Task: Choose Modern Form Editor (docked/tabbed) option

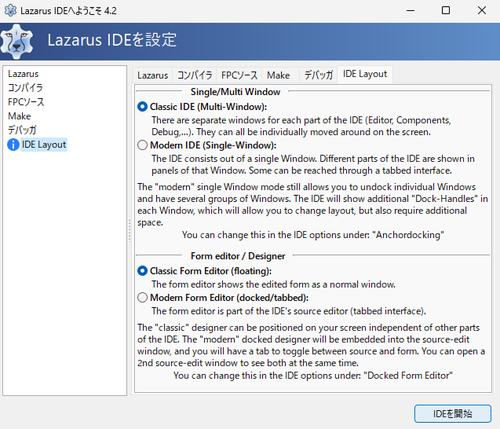Action: [x=142, y=297]
